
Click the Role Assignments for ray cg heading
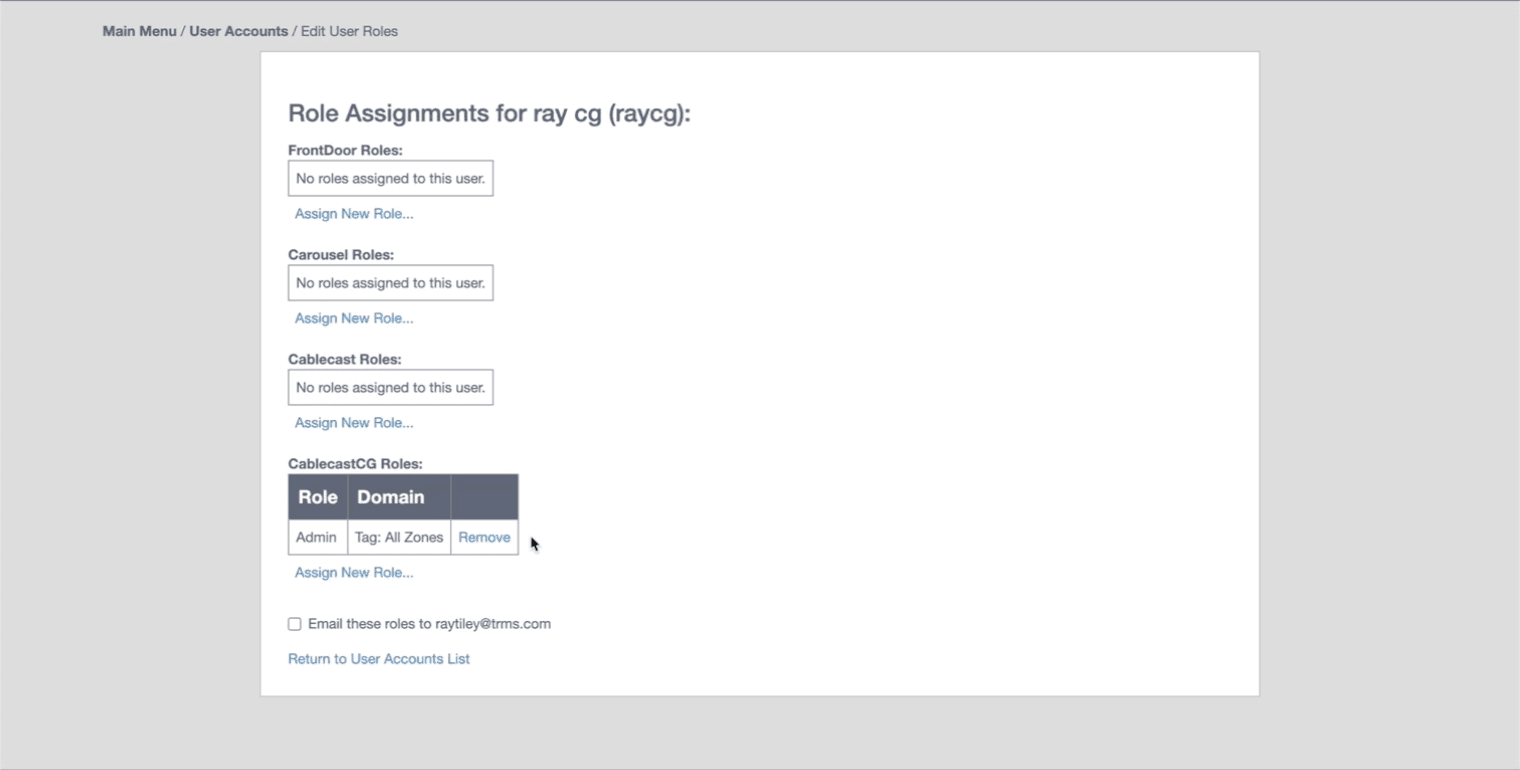coord(489,114)
